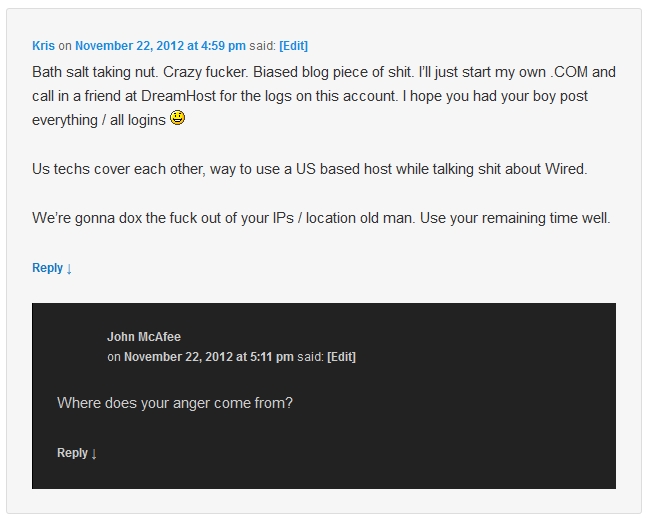Click the down arrow beside McAfee's Reply link
This screenshot has width=647, height=520.
(94, 454)
